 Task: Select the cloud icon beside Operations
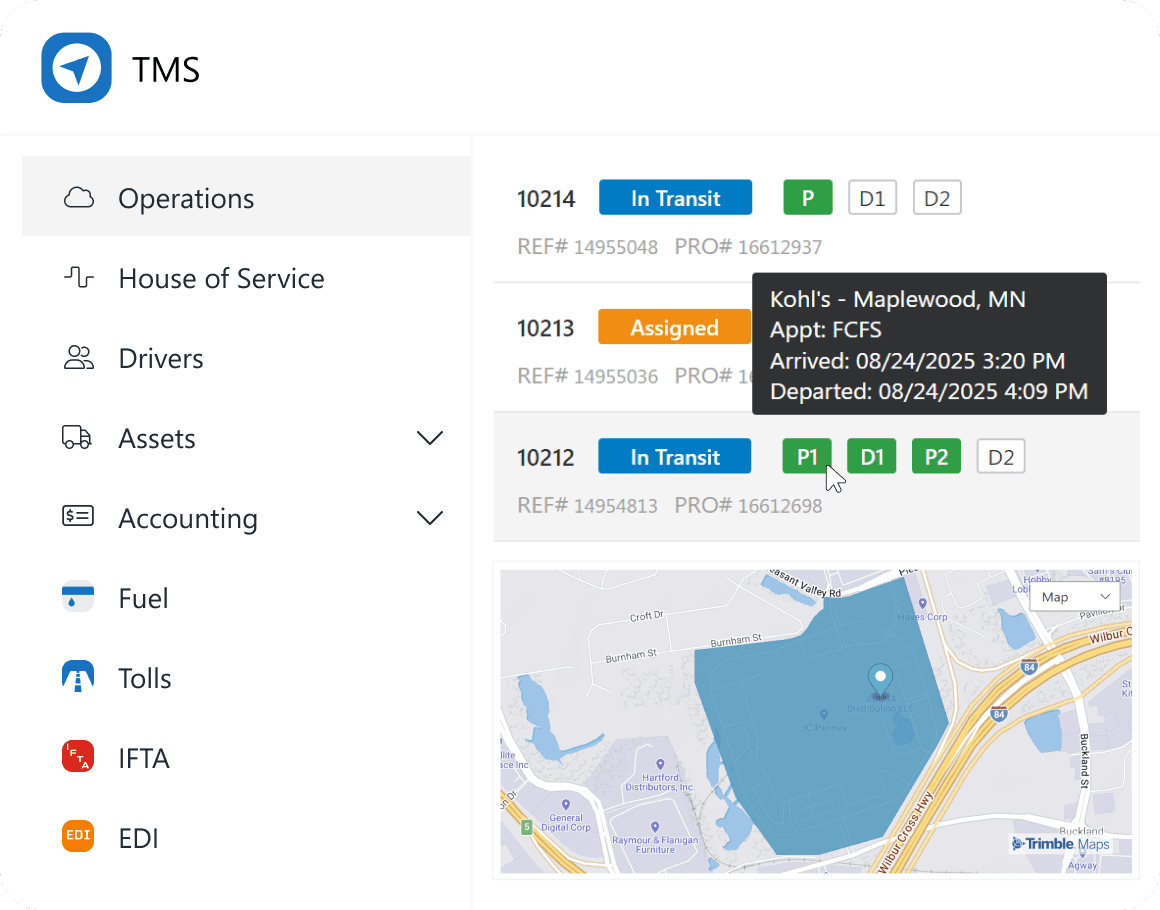pyautogui.click(x=77, y=198)
